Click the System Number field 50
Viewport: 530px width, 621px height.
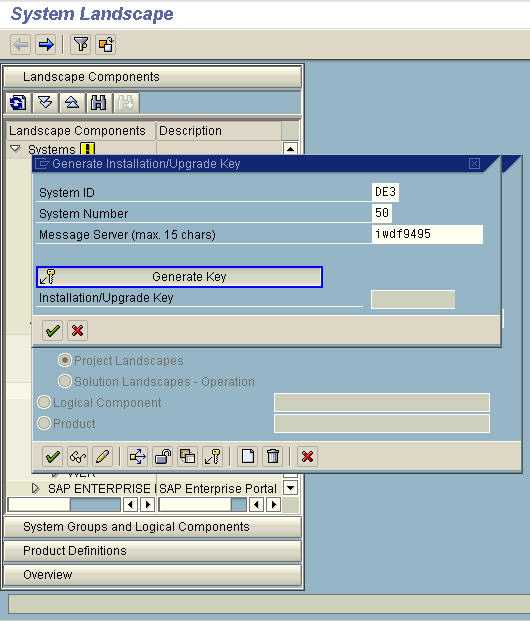(x=382, y=213)
